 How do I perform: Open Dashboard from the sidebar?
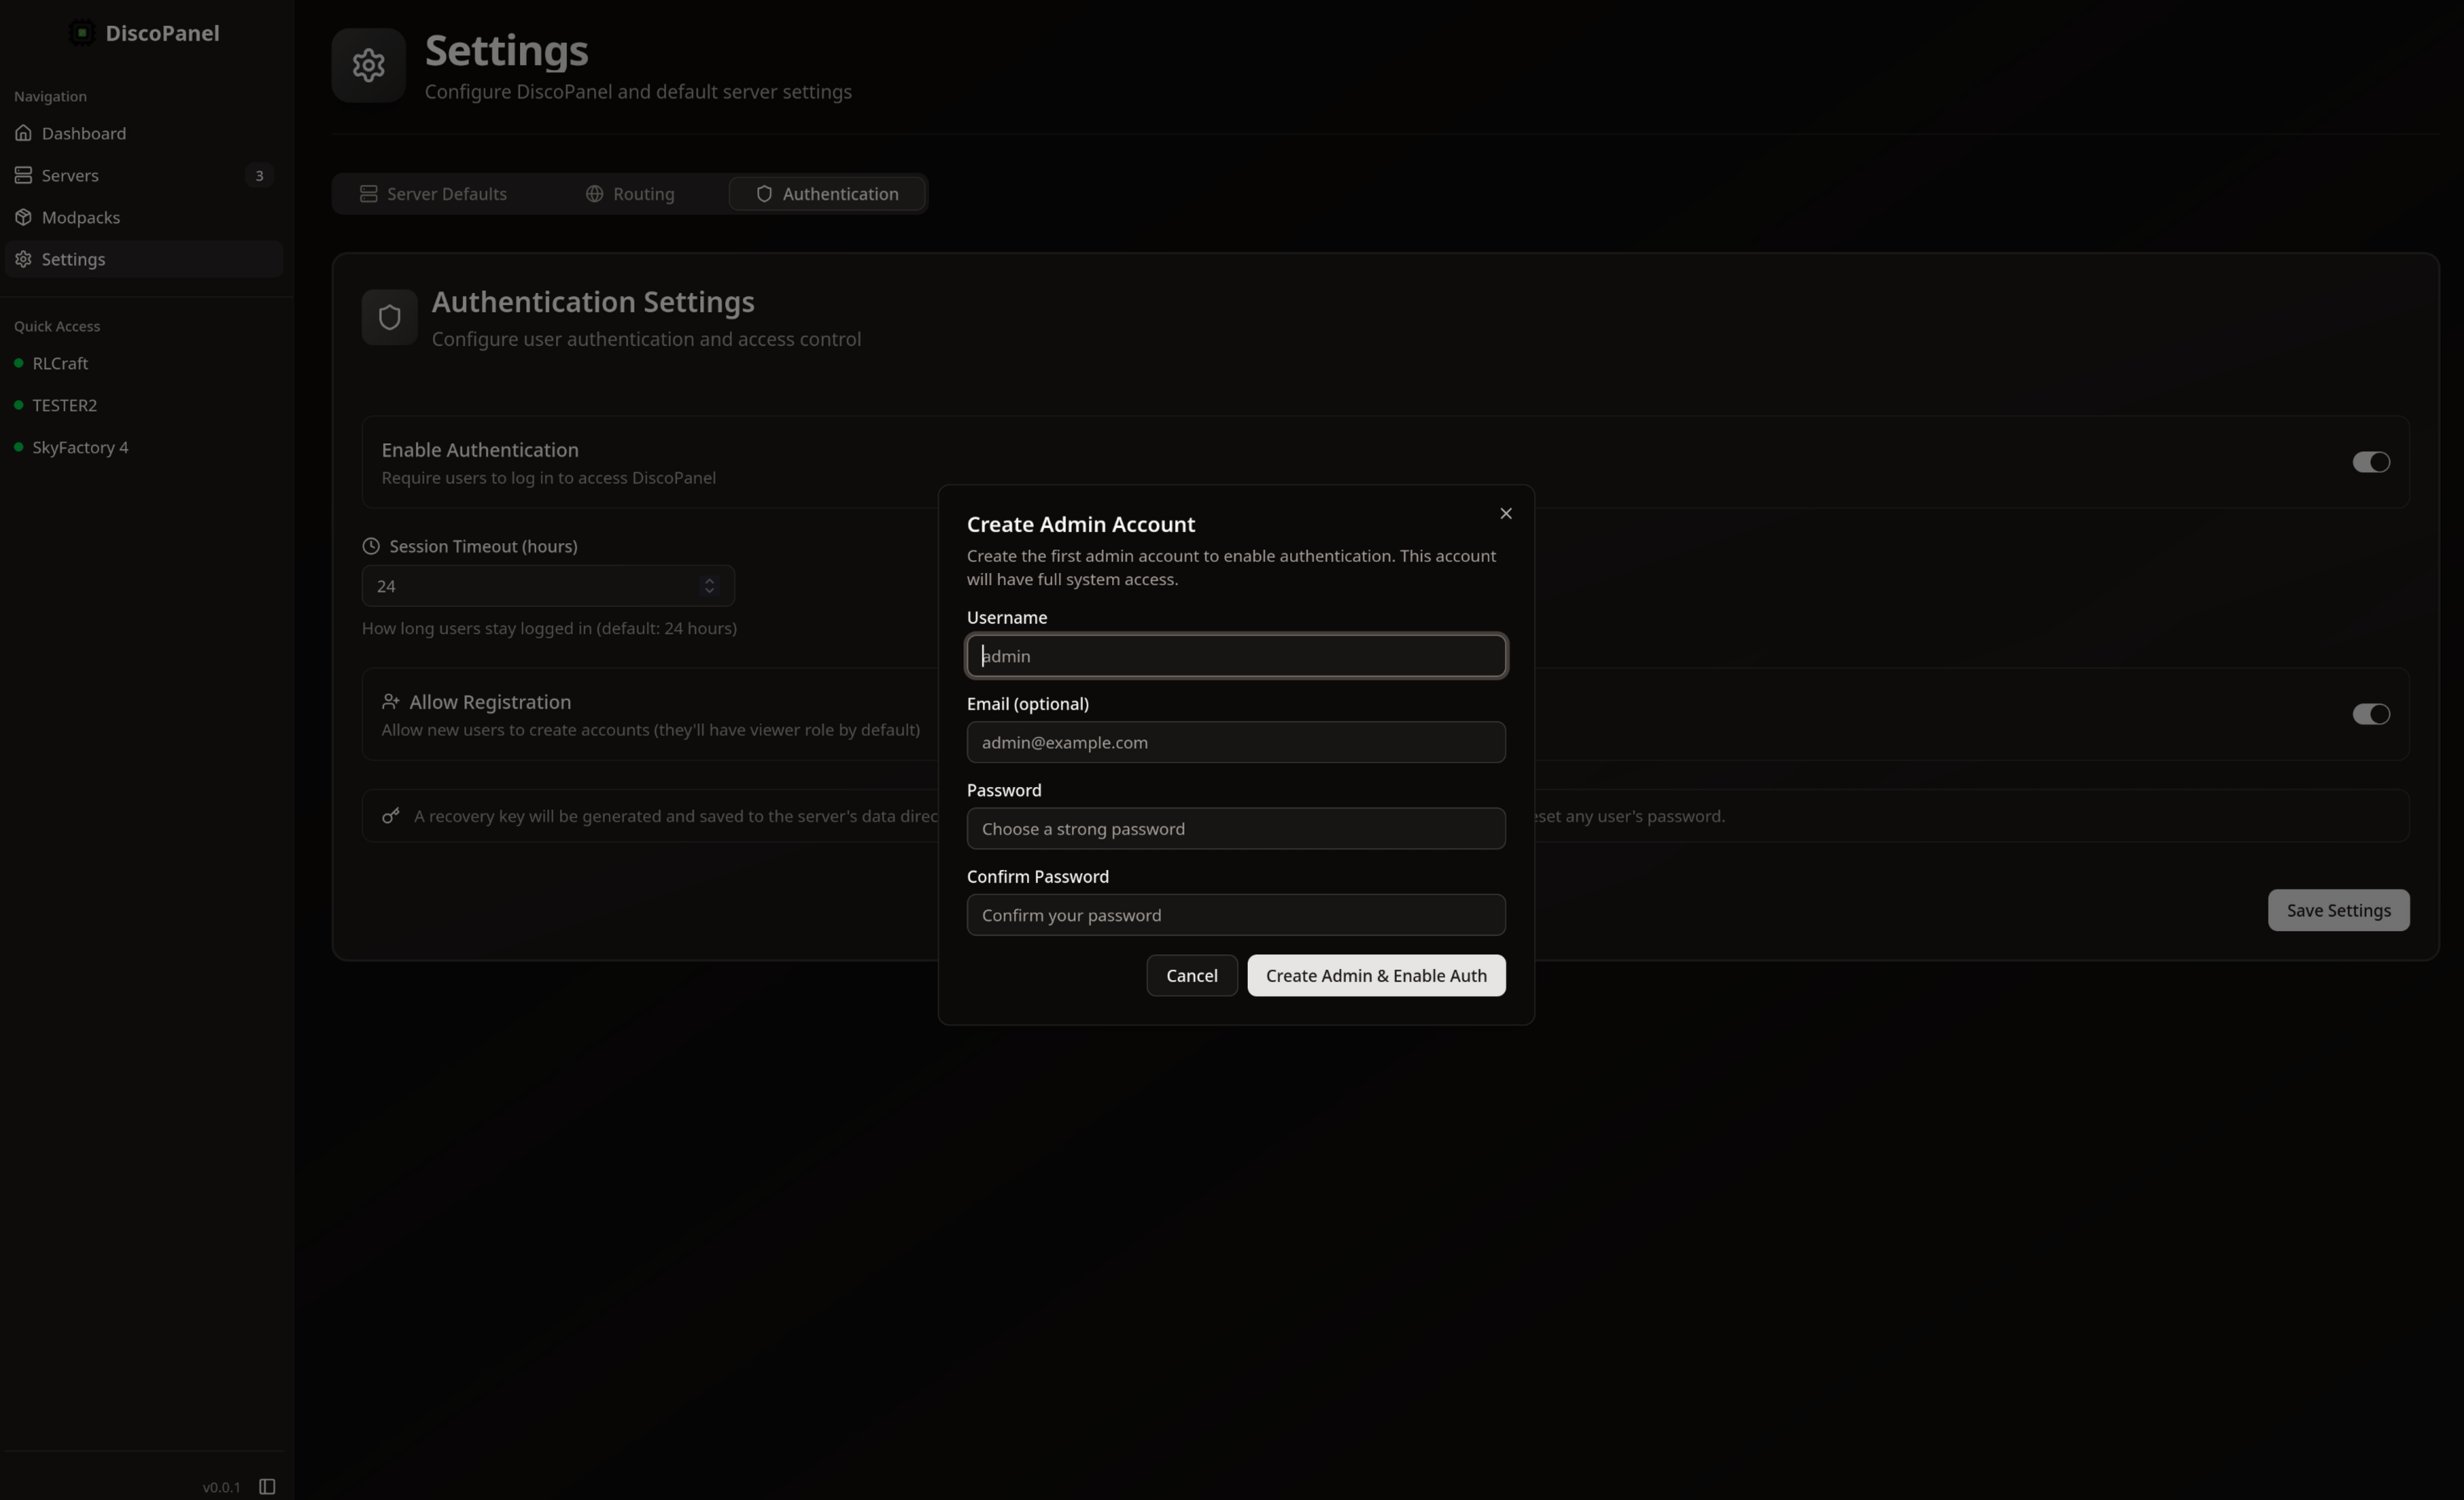[x=143, y=133]
